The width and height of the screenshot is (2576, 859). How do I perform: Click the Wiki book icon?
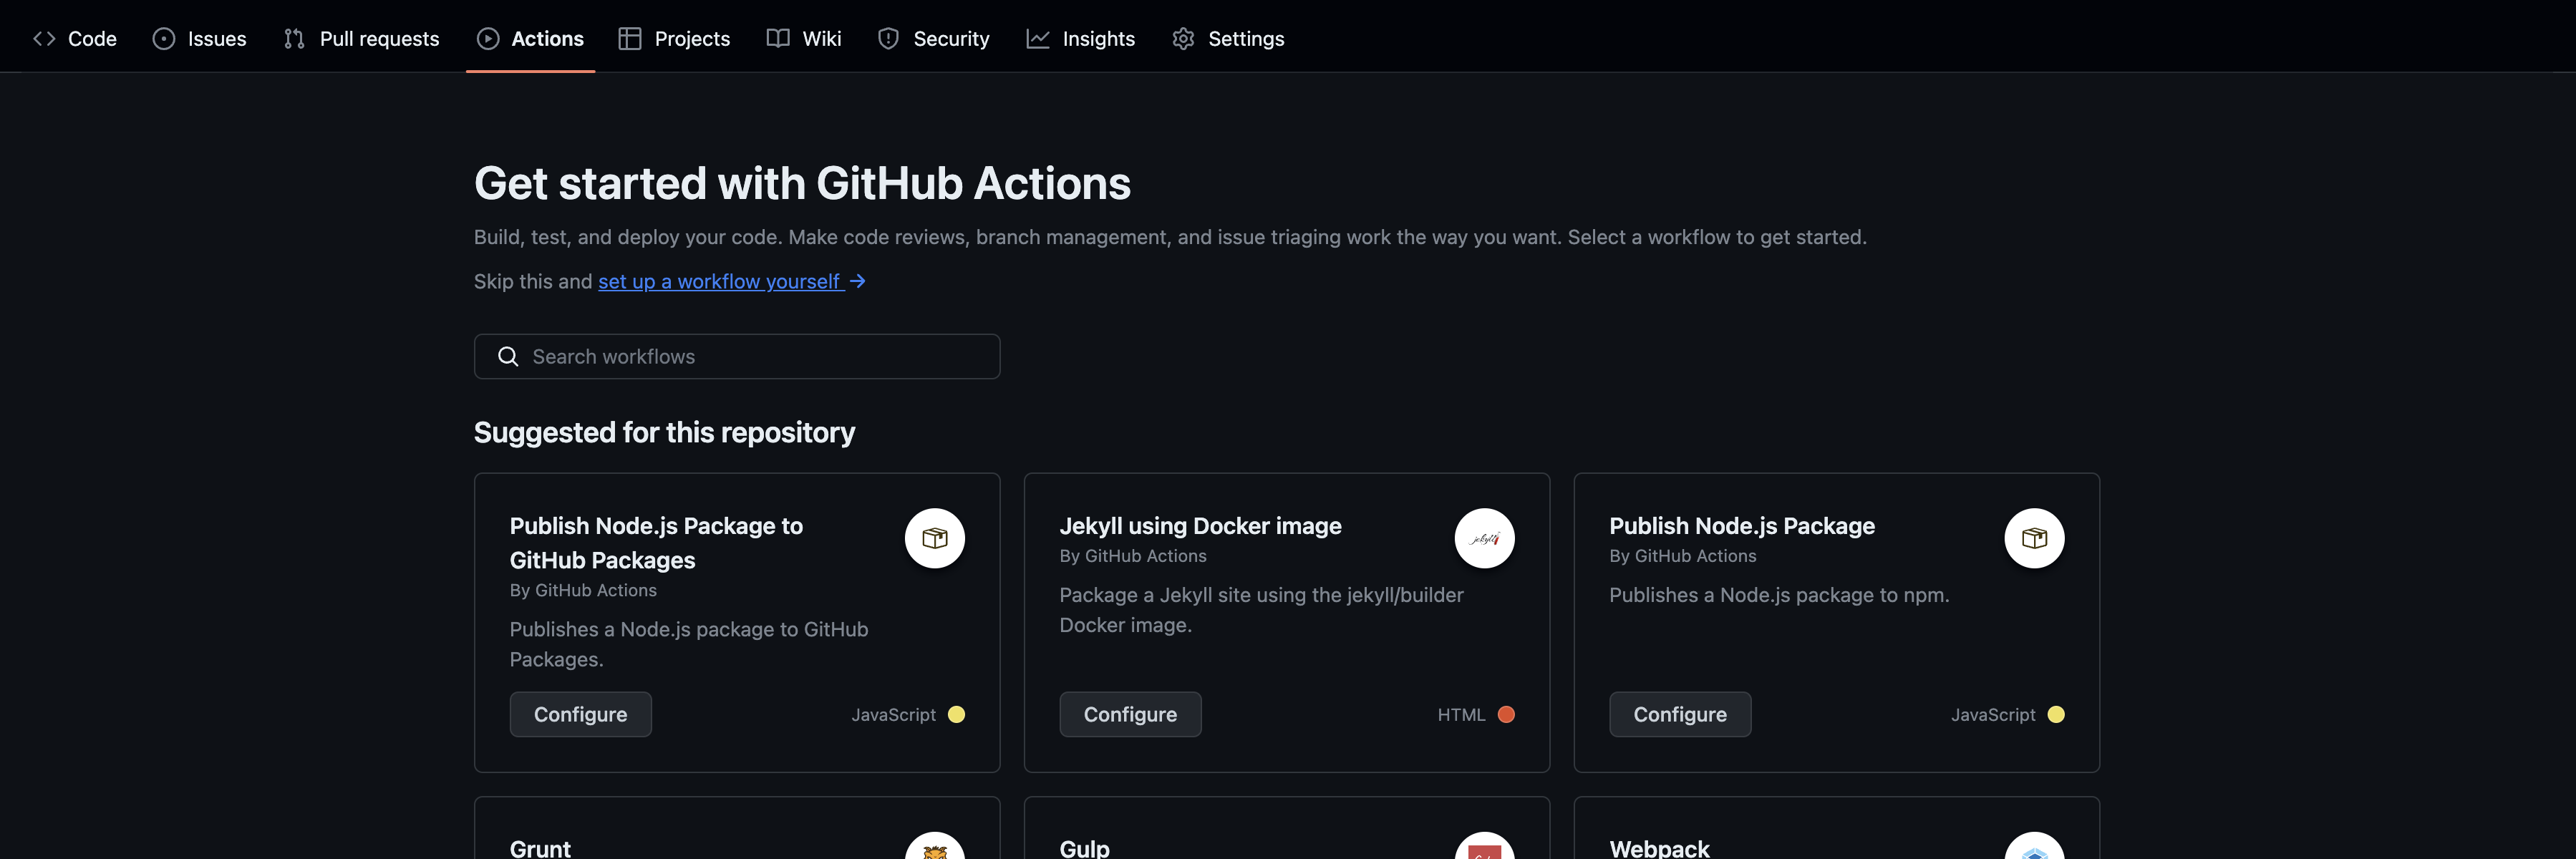(778, 39)
